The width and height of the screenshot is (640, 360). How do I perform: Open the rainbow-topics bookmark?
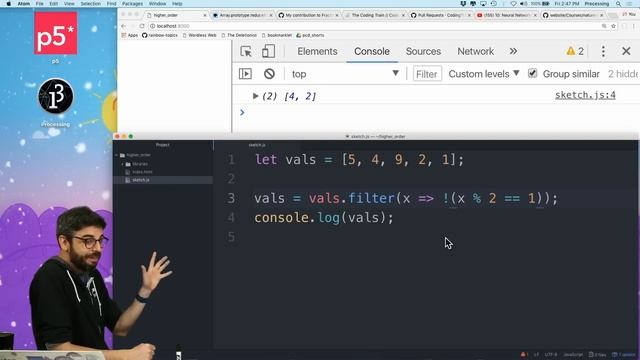pyautogui.click(x=160, y=36)
